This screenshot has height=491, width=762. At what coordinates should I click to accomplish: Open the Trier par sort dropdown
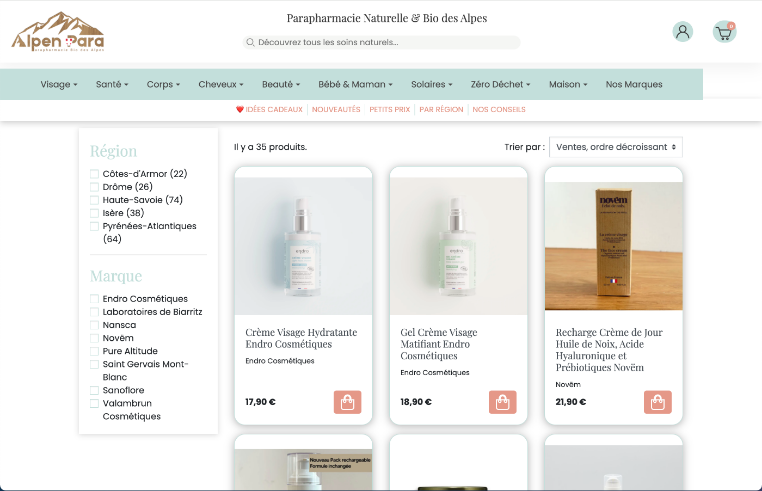point(616,147)
